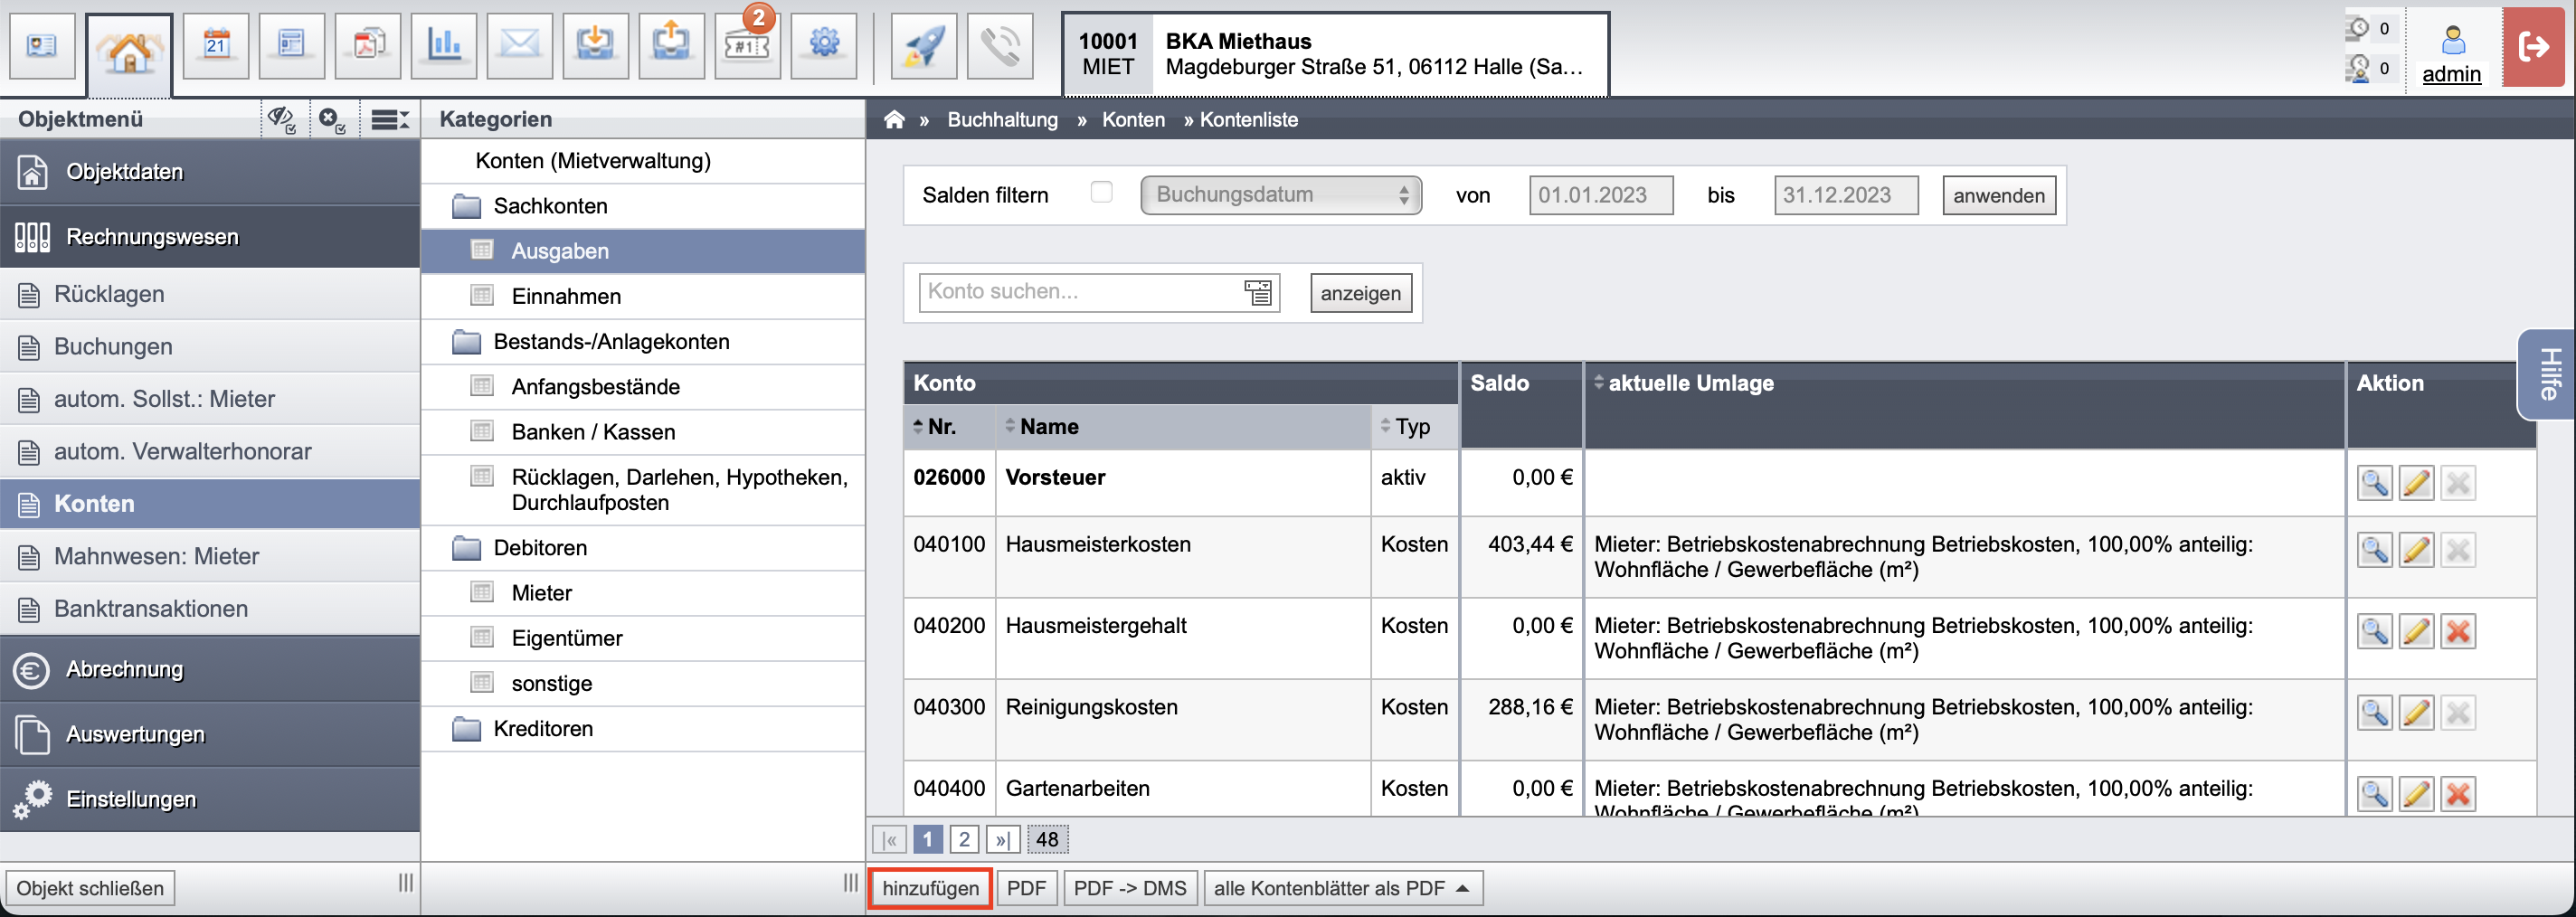
Task: Go to page 2 of the account list
Action: pos(964,839)
